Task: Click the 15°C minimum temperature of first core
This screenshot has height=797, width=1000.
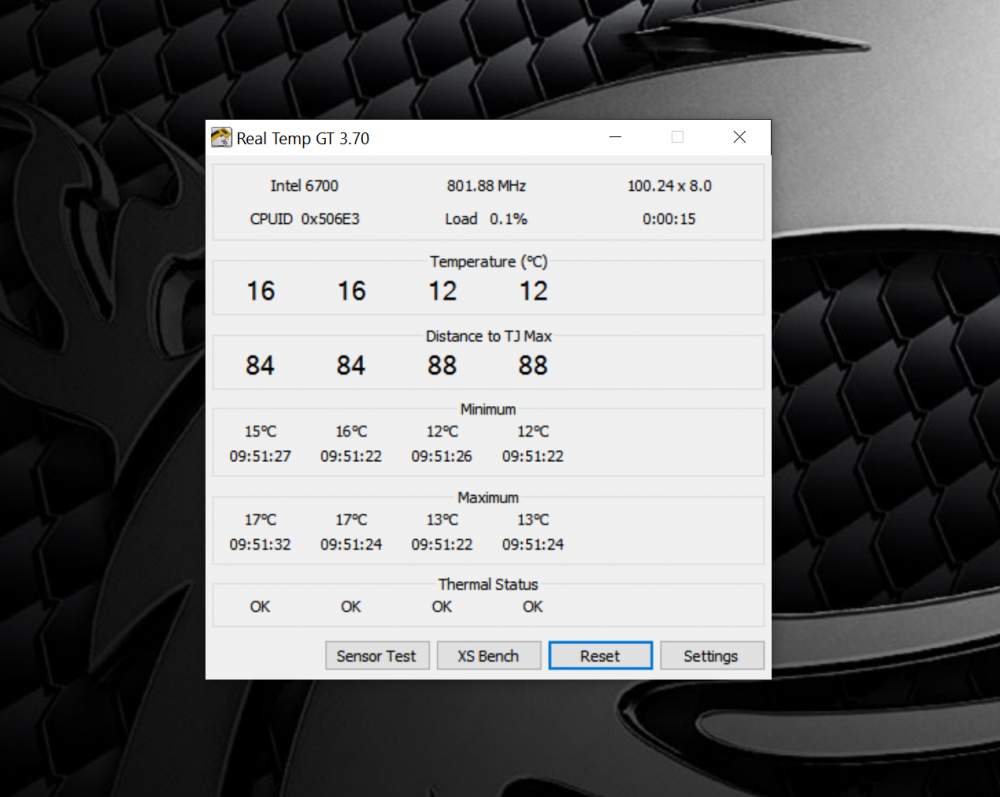Action: click(x=260, y=432)
